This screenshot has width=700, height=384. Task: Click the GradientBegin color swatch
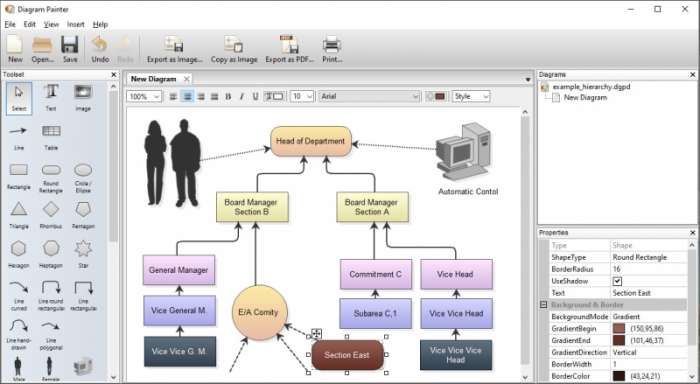[x=619, y=329]
